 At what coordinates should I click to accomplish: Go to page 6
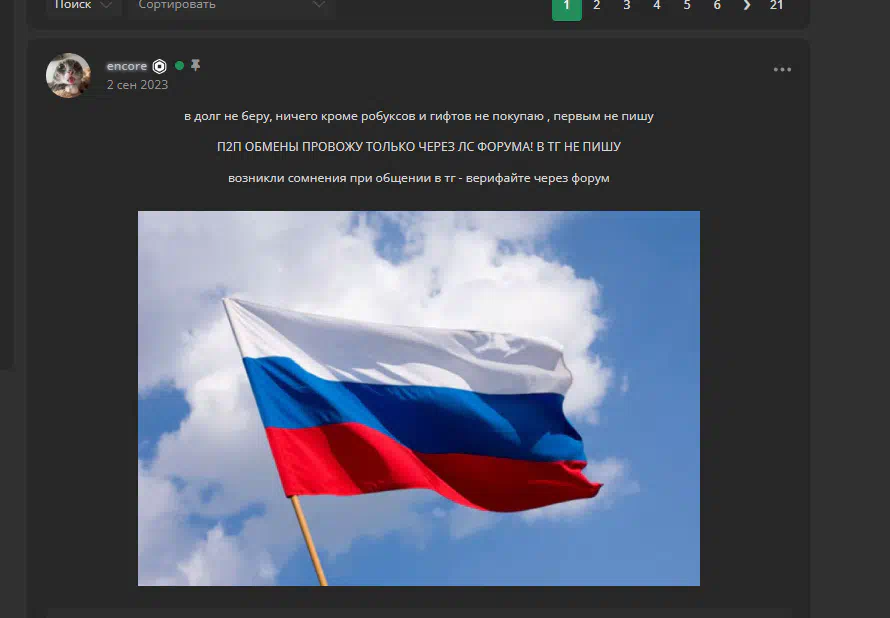click(x=717, y=6)
